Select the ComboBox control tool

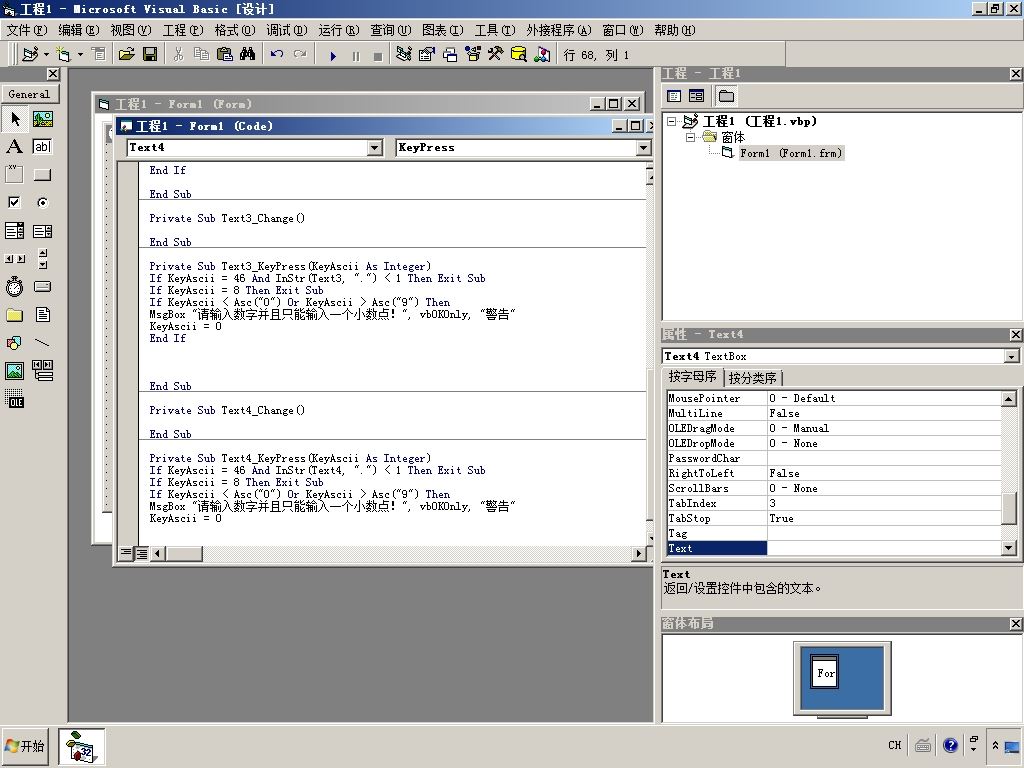14,231
